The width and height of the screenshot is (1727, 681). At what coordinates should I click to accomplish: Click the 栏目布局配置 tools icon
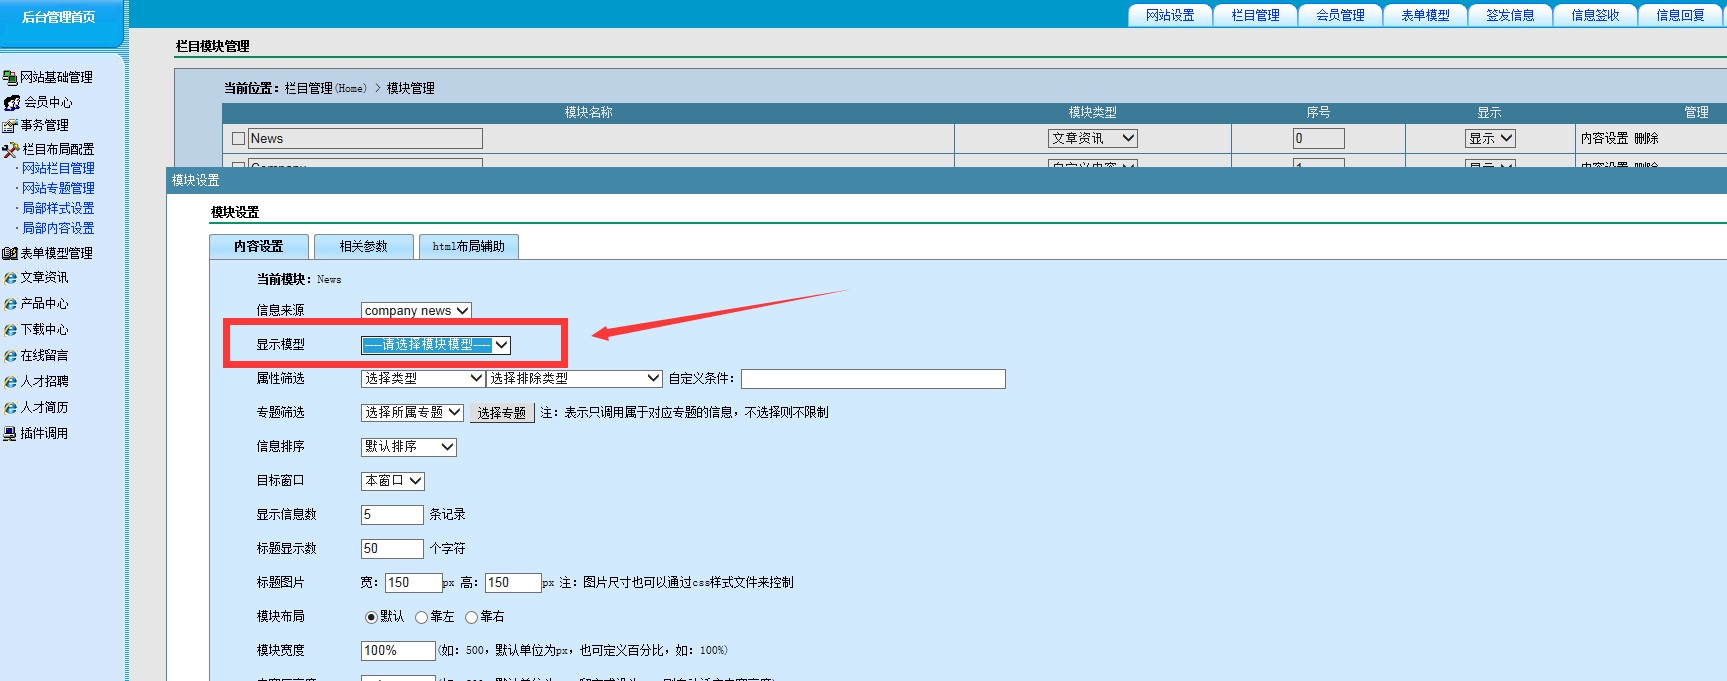click(x=11, y=149)
